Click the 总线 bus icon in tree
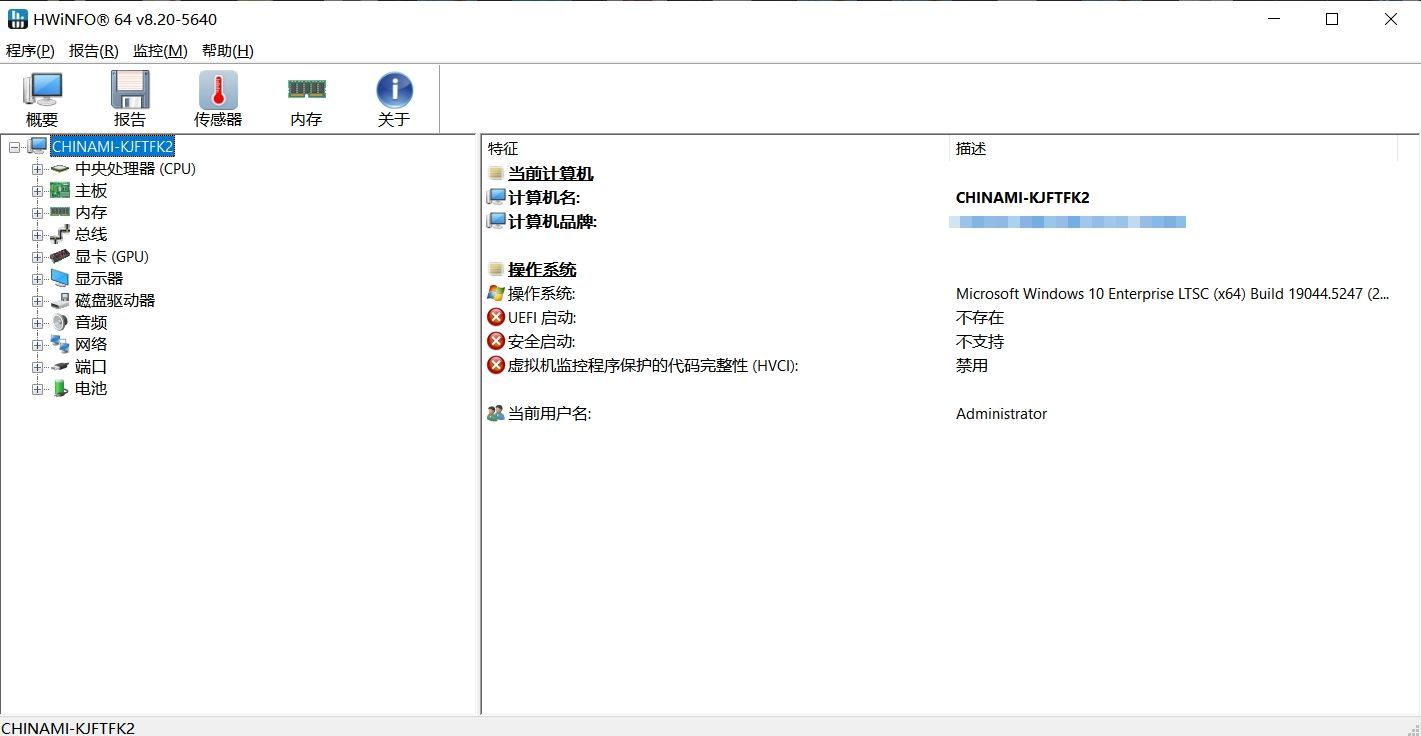1421x736 pixels. 60,235
